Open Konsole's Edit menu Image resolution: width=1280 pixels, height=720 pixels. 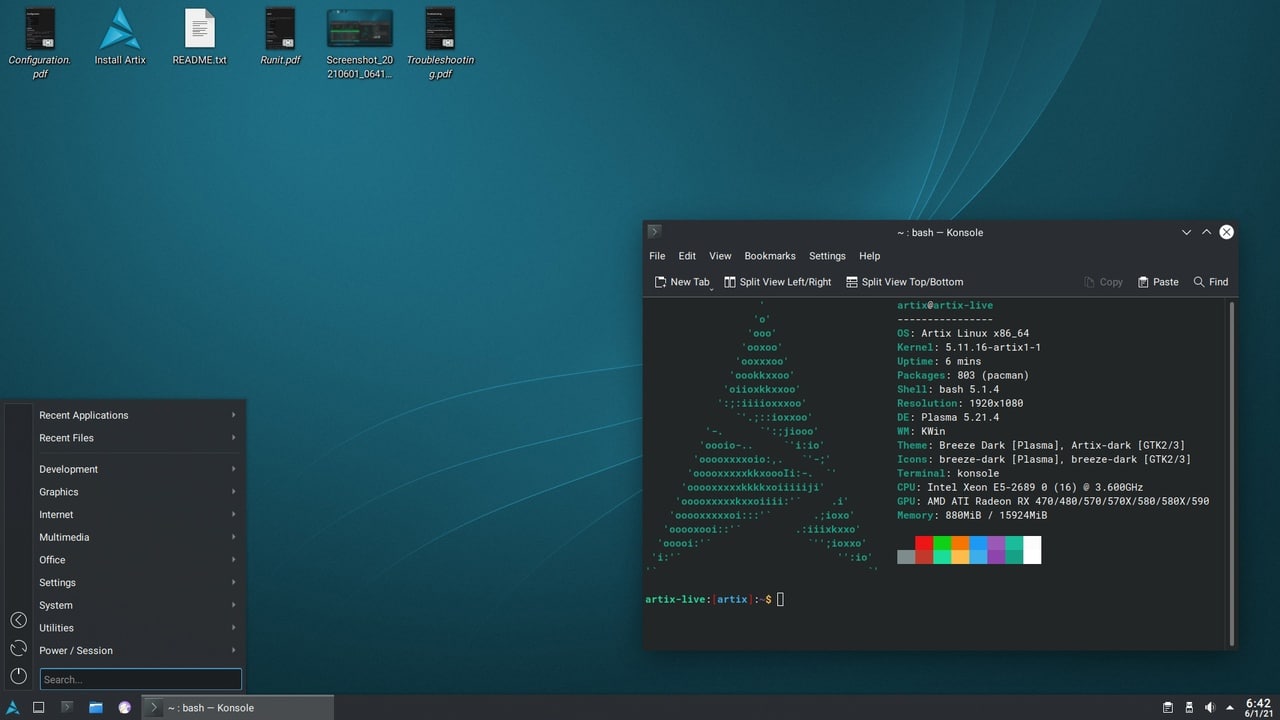coord(687,256)
